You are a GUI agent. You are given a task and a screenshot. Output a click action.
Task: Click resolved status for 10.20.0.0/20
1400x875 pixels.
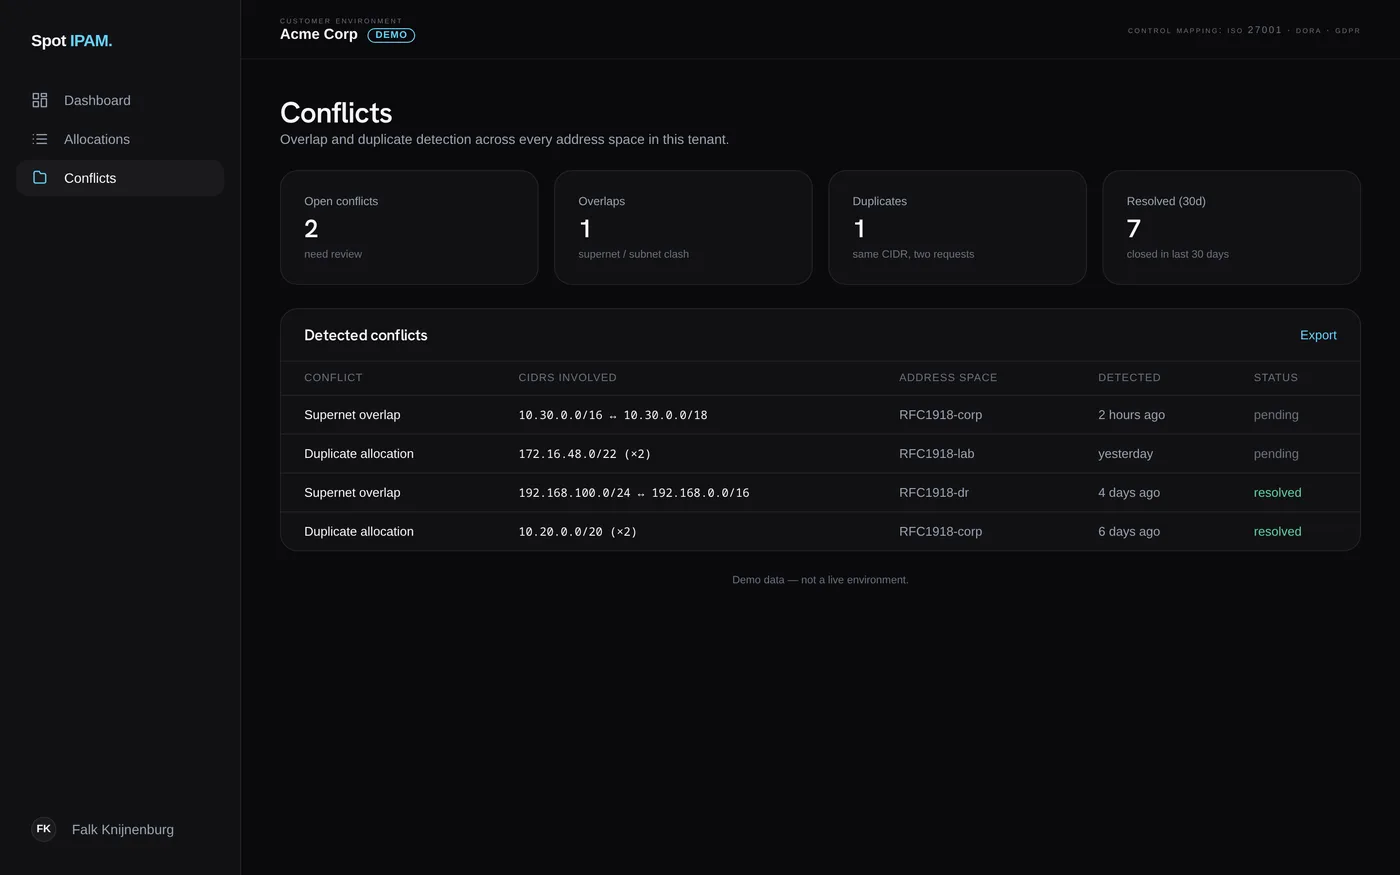pyautogui.click(x=1278, y=532)
